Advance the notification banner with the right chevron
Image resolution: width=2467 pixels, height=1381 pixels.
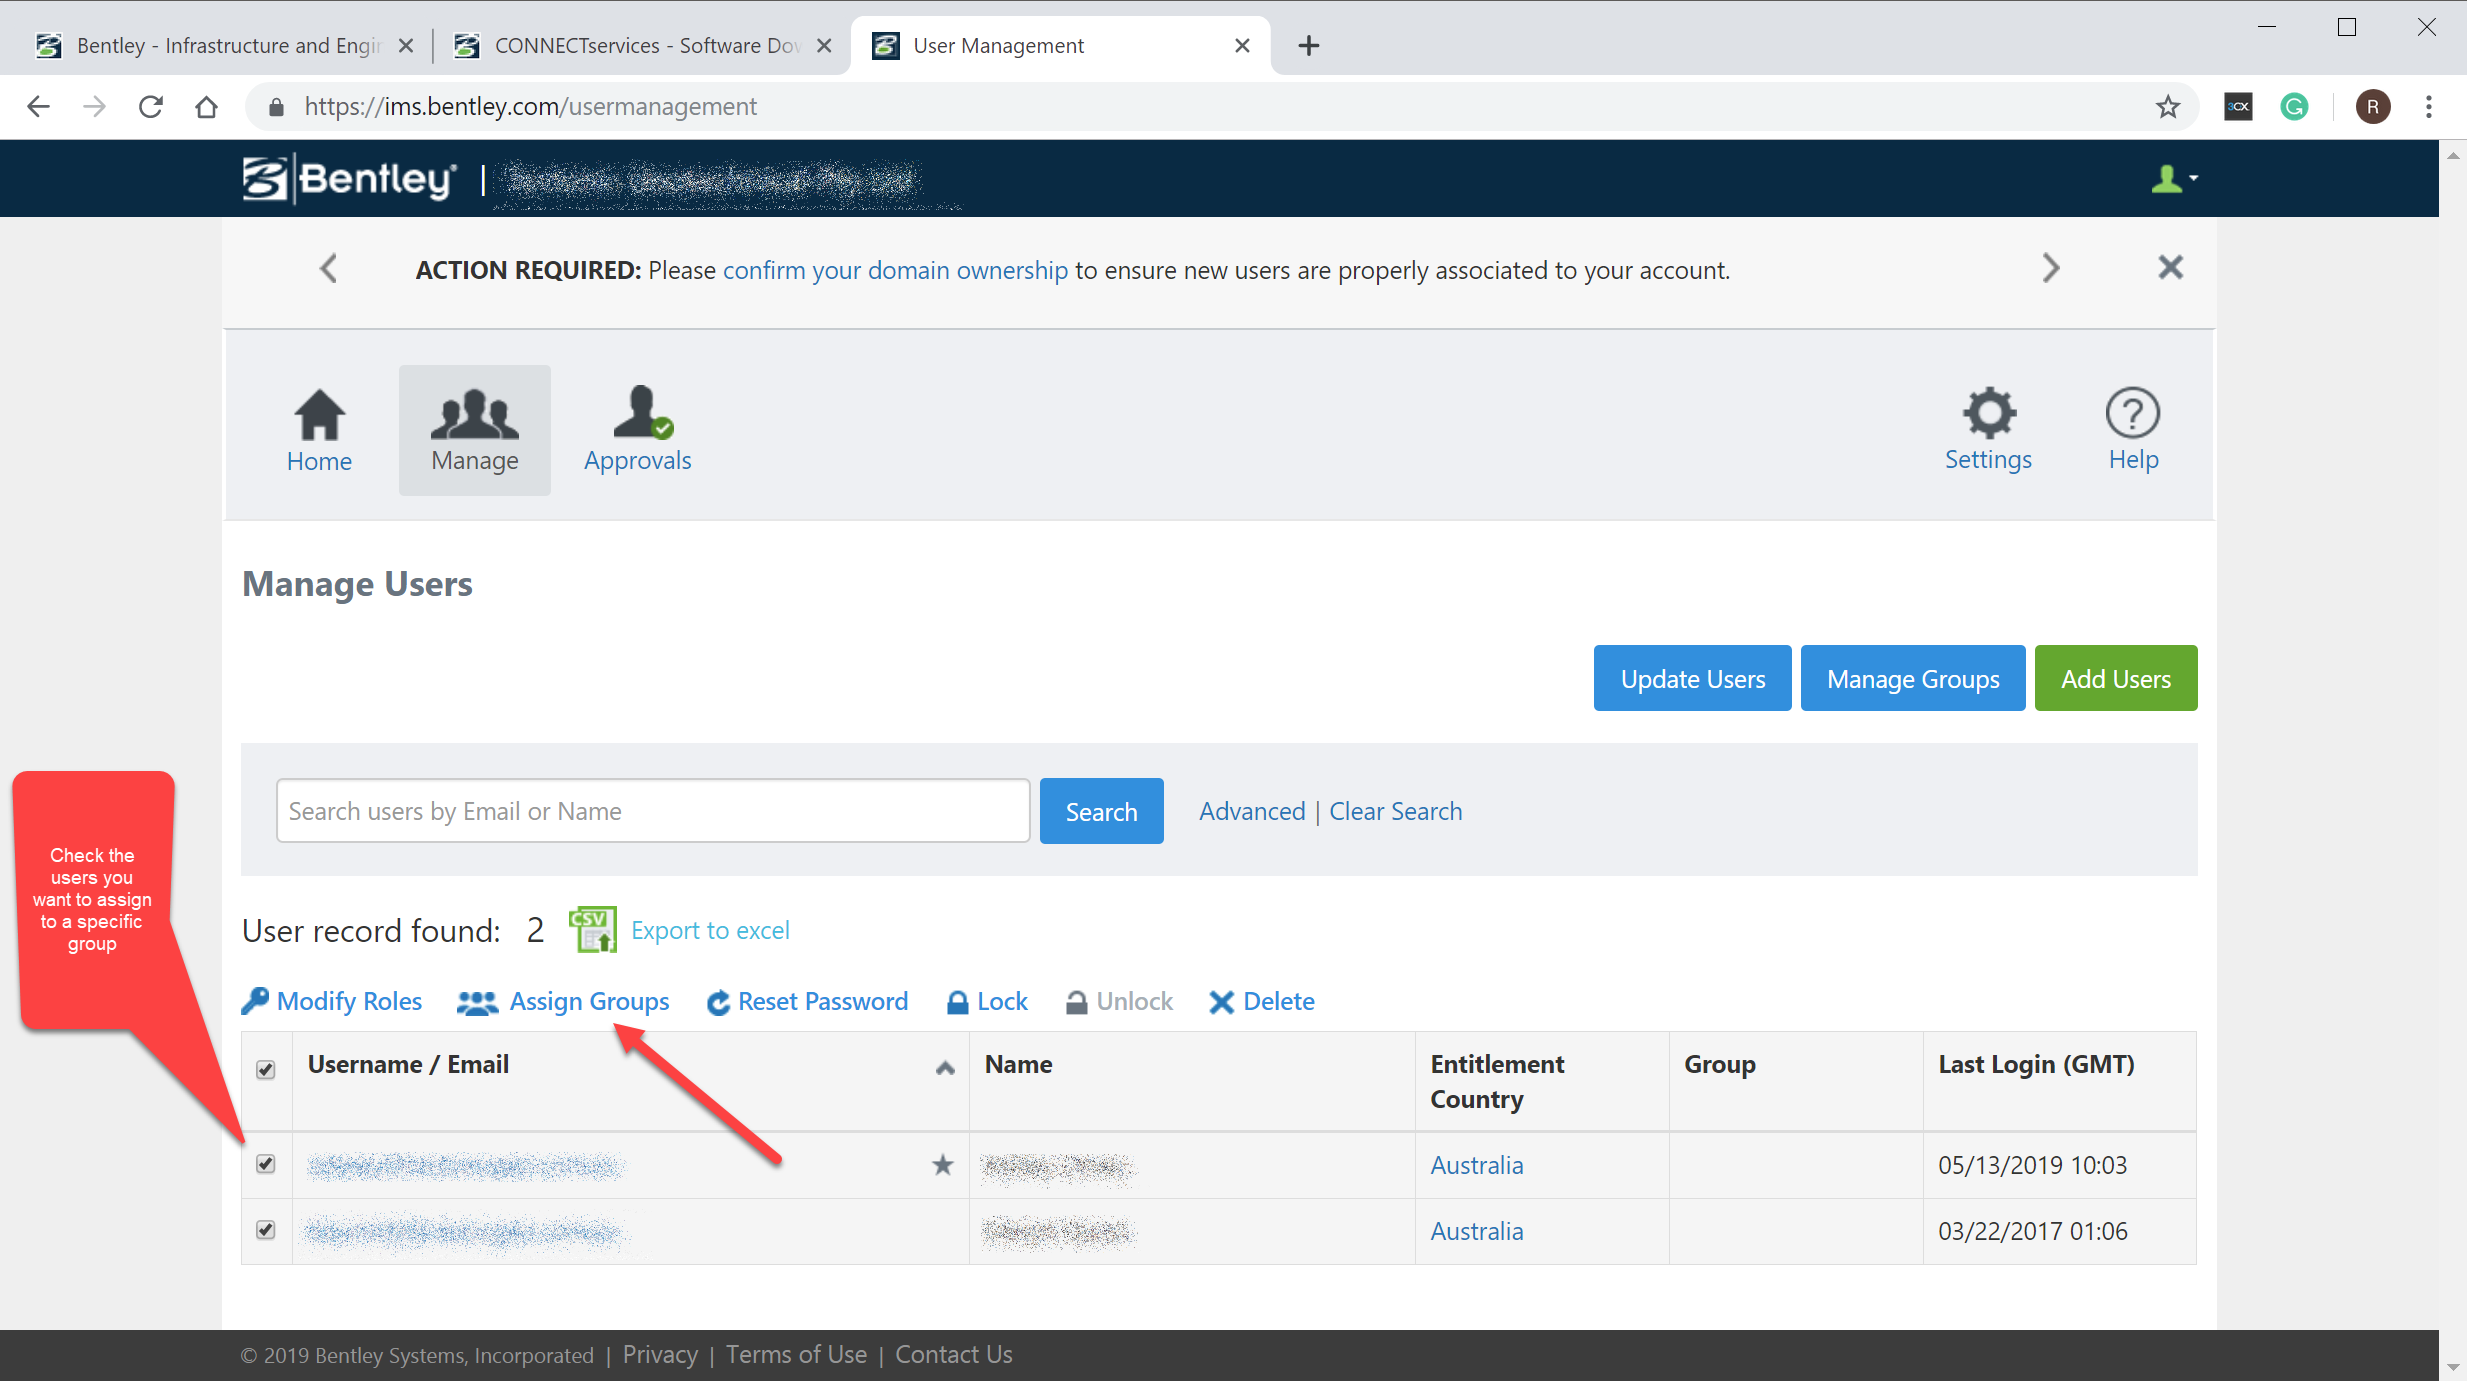coord(2051,268)
